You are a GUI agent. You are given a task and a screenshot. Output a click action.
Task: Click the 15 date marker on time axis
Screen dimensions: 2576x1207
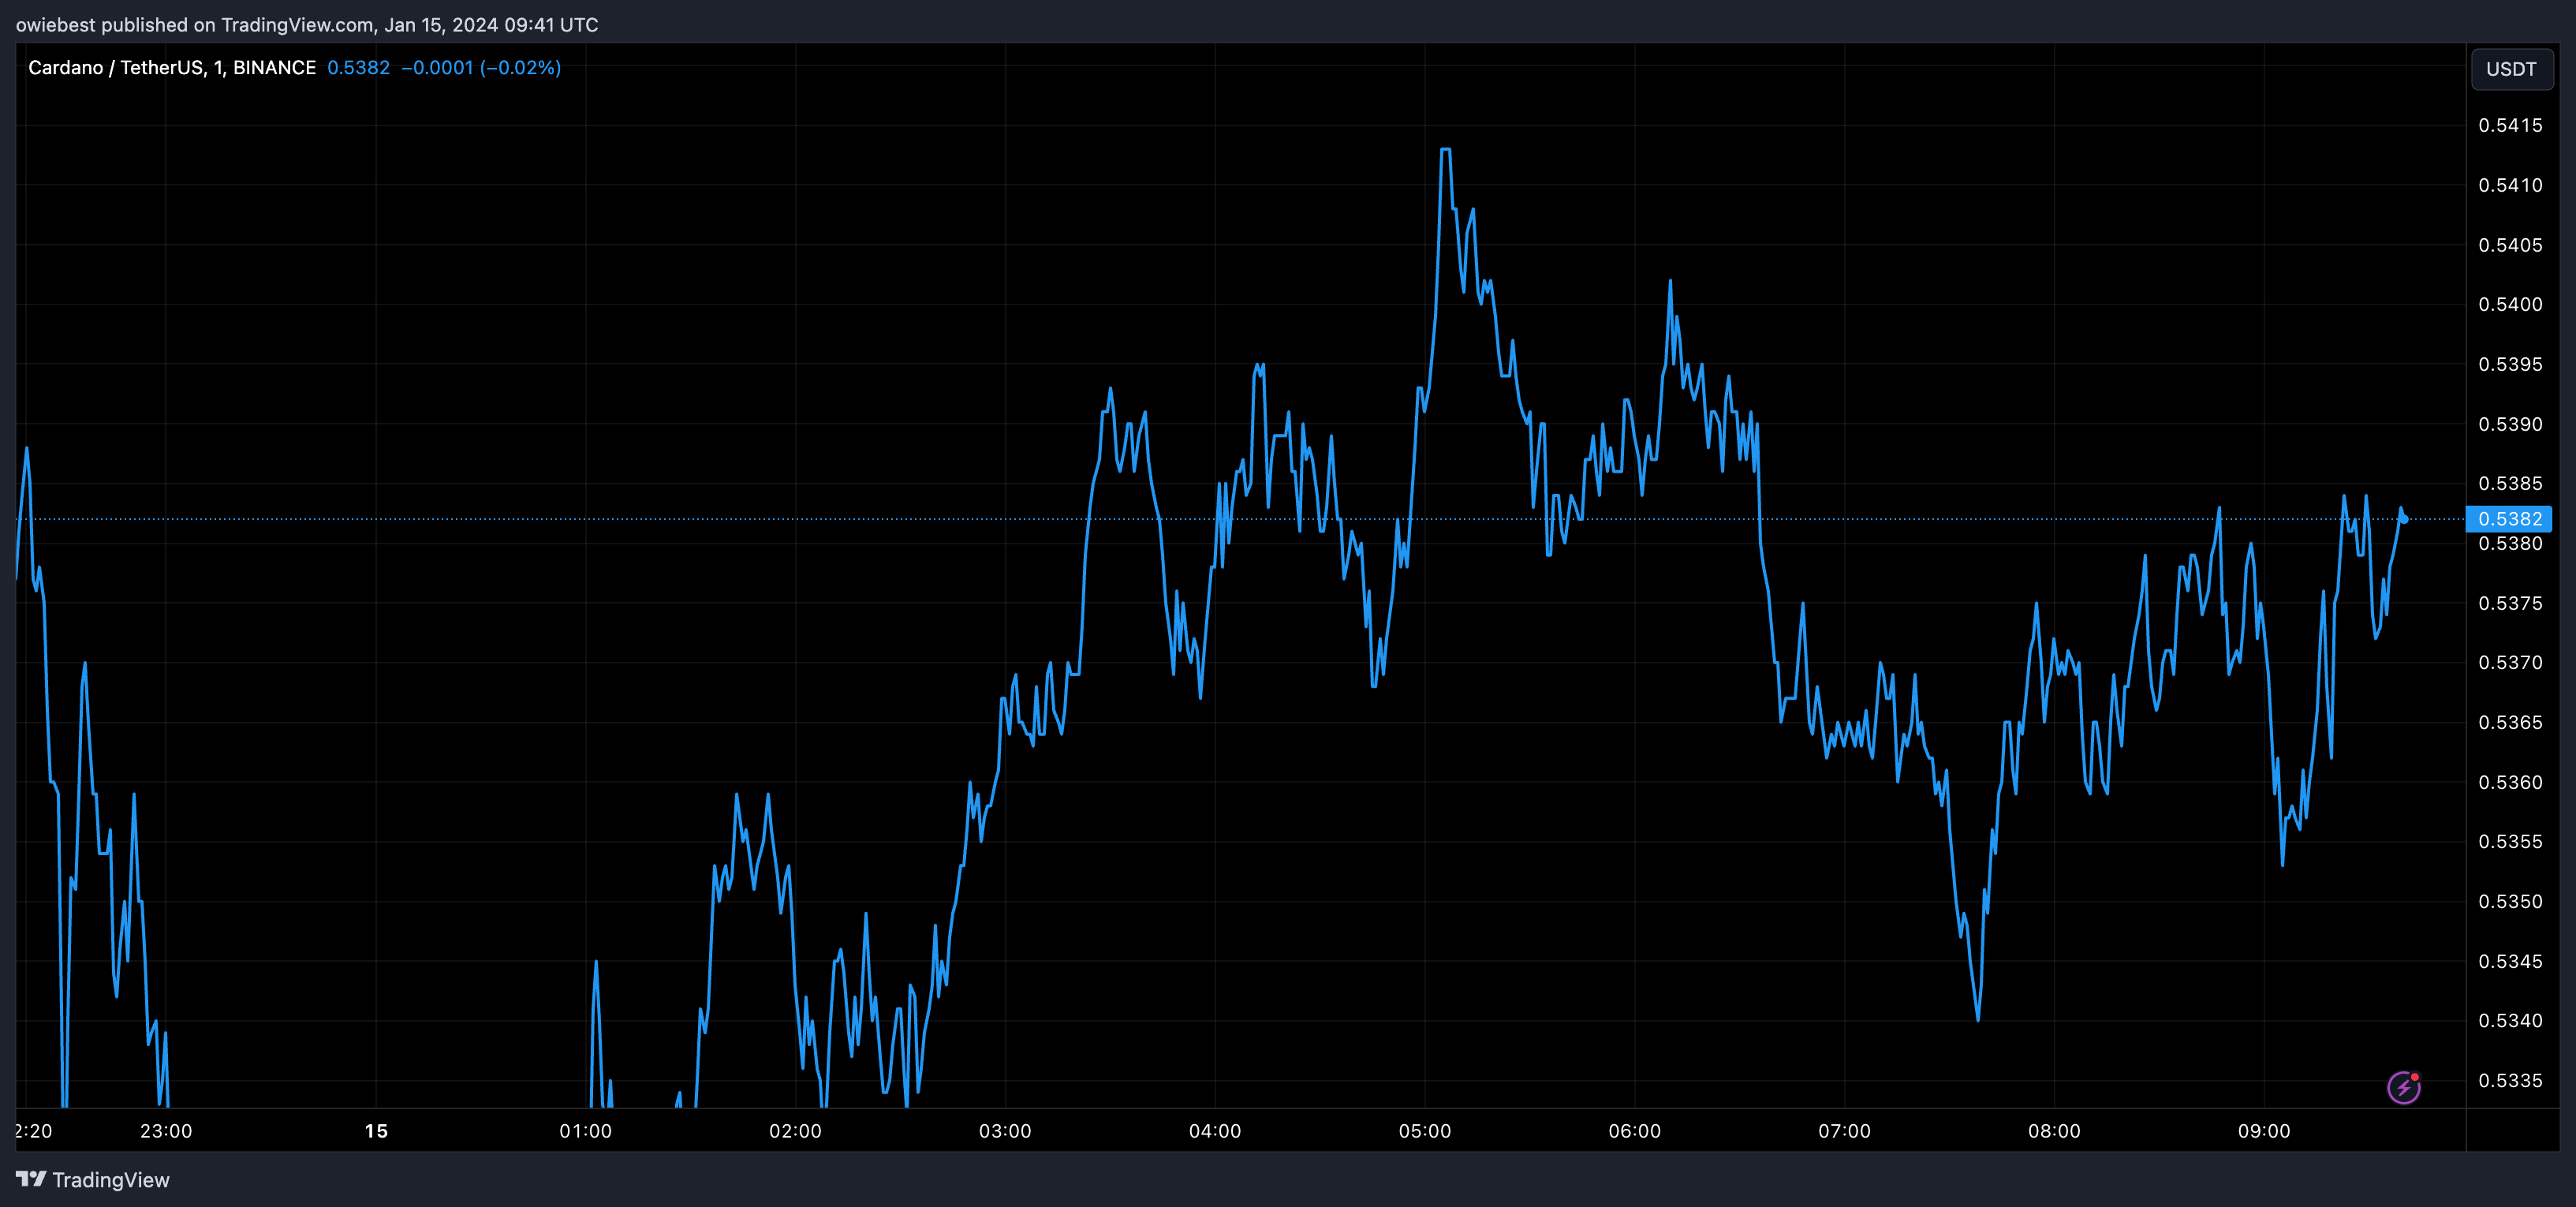tap(376, 1131)
